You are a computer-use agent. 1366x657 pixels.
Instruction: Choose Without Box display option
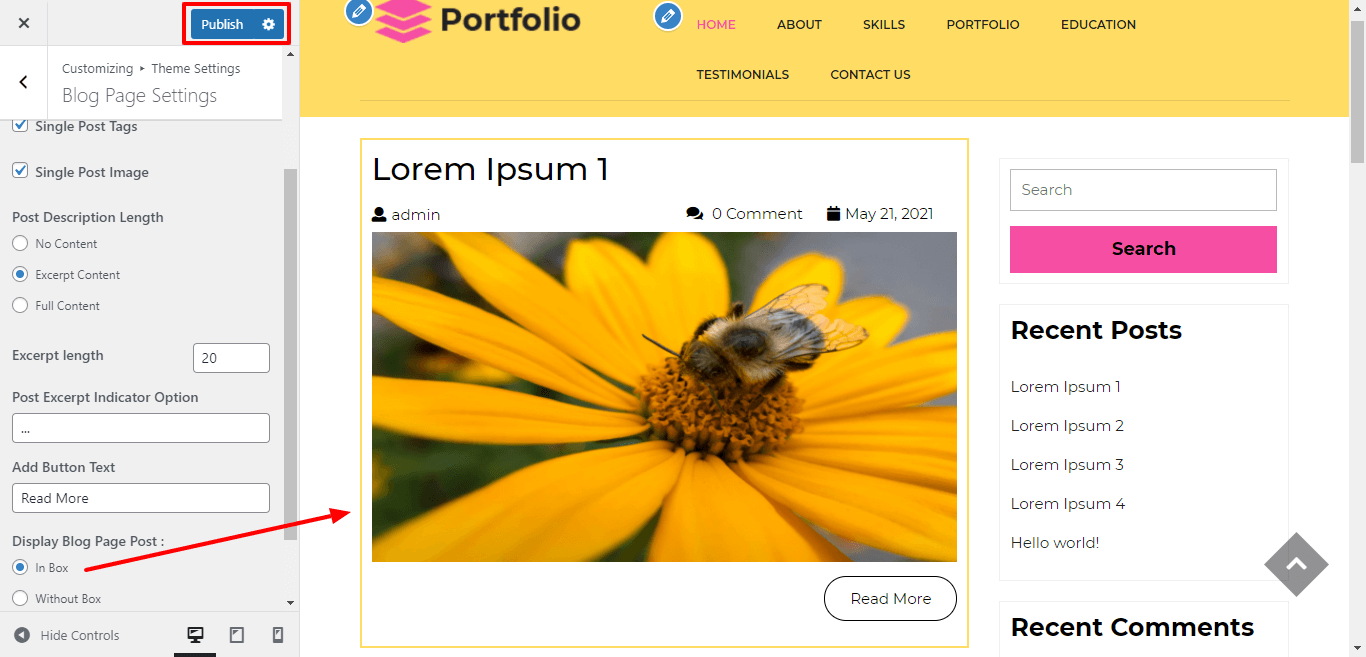coord(20,598)
